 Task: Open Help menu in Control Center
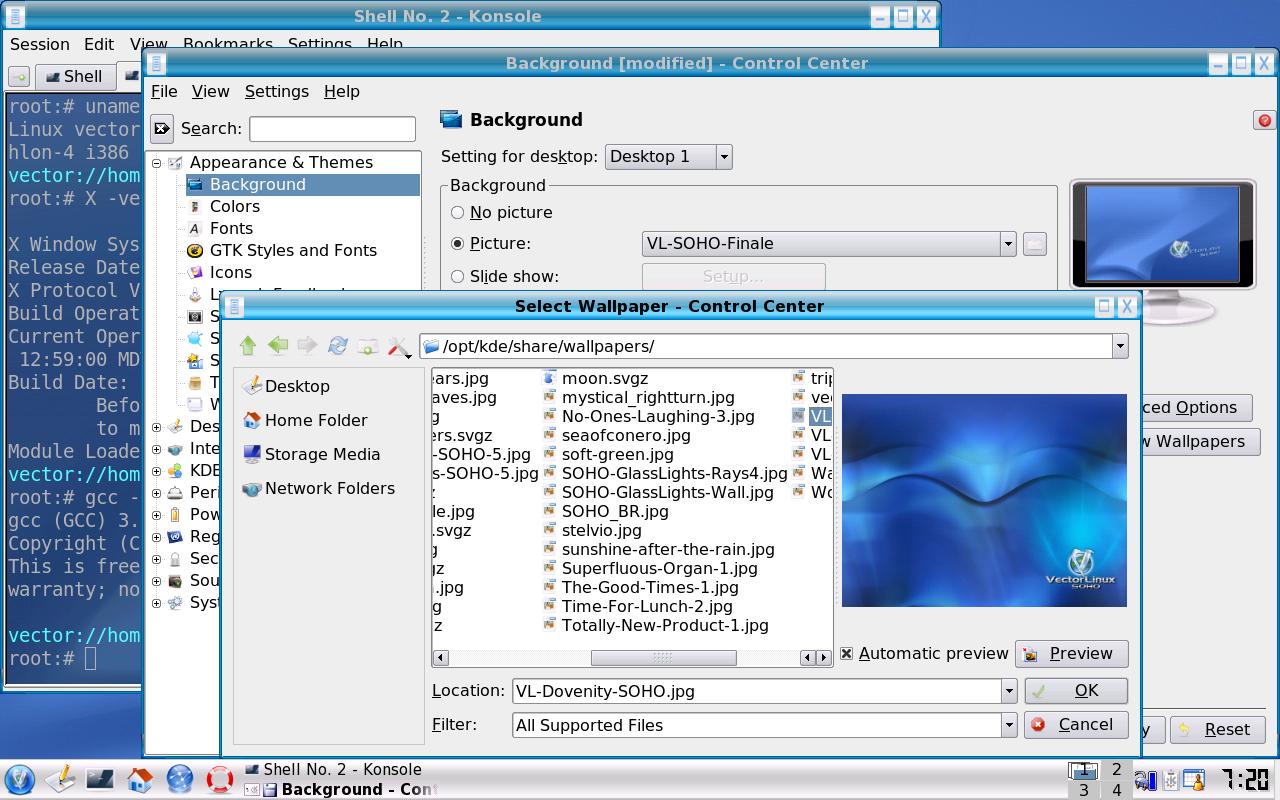pyautogui.click(x=341, y=91)
